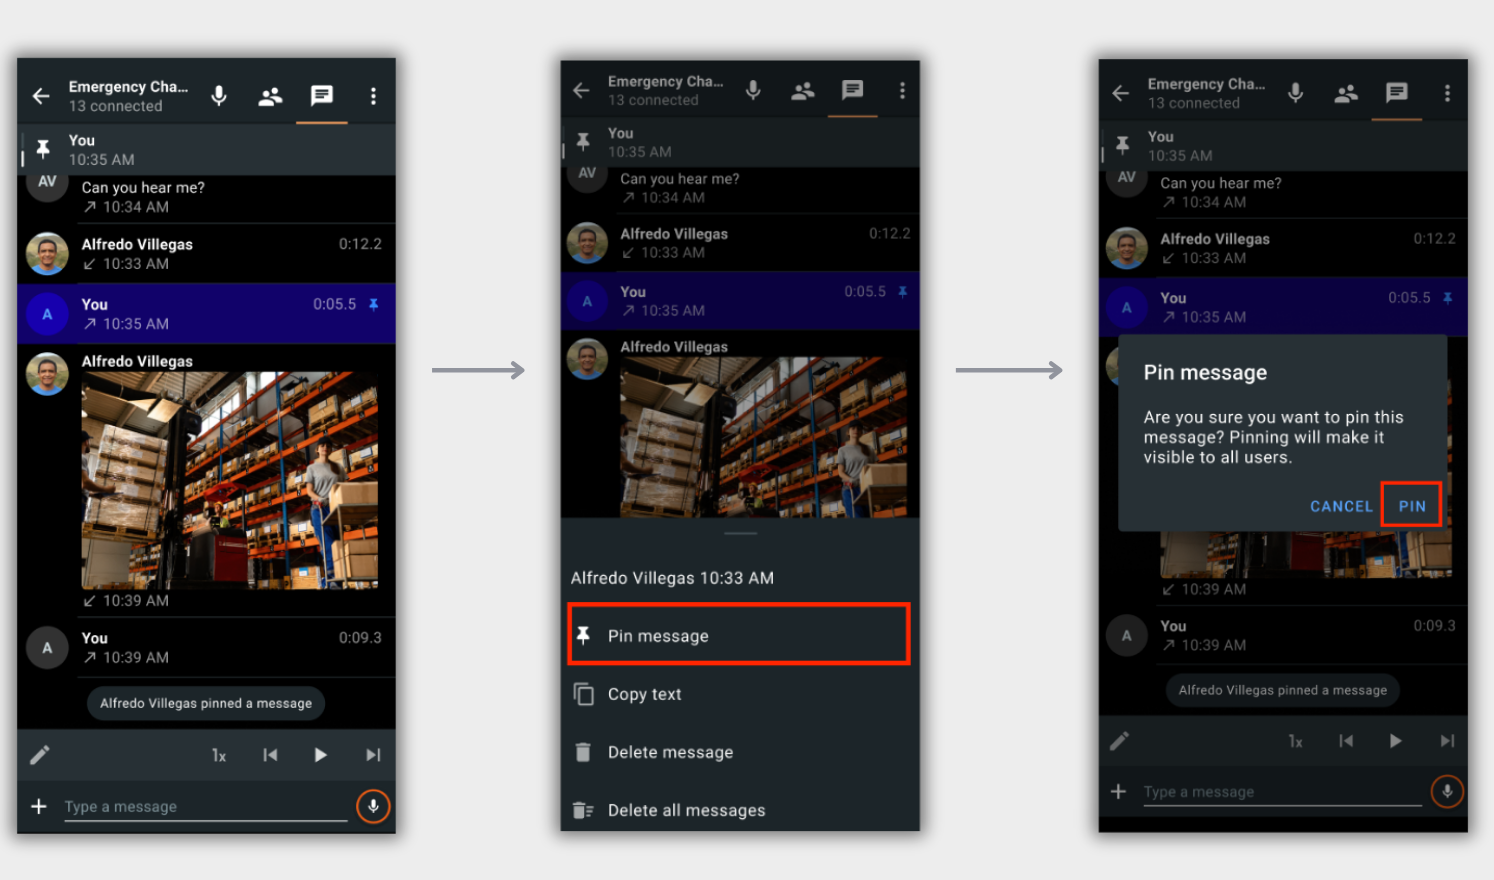
Task: Play audio message in left screen
Action: (x=320, y=755)
